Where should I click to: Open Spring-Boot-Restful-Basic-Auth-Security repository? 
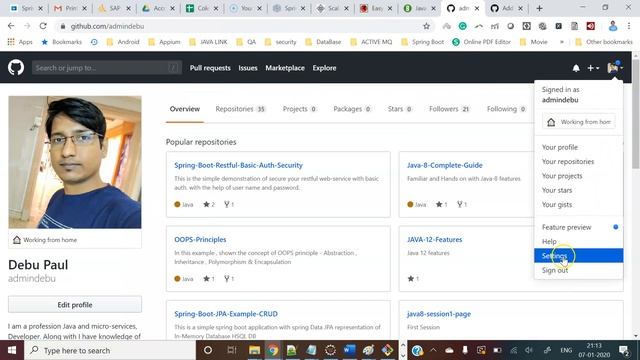238,165
